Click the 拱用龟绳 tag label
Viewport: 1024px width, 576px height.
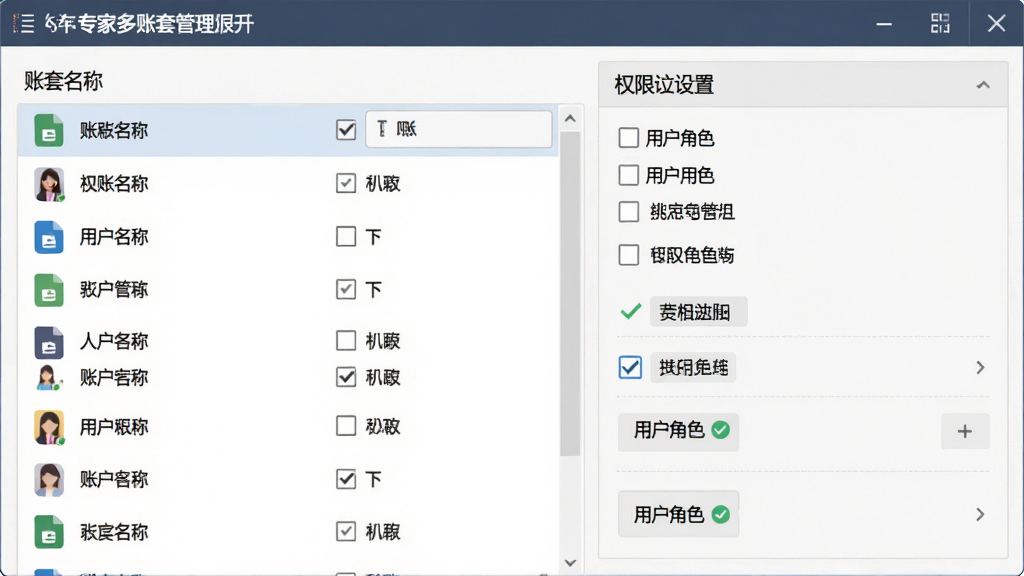coord(693,368)
